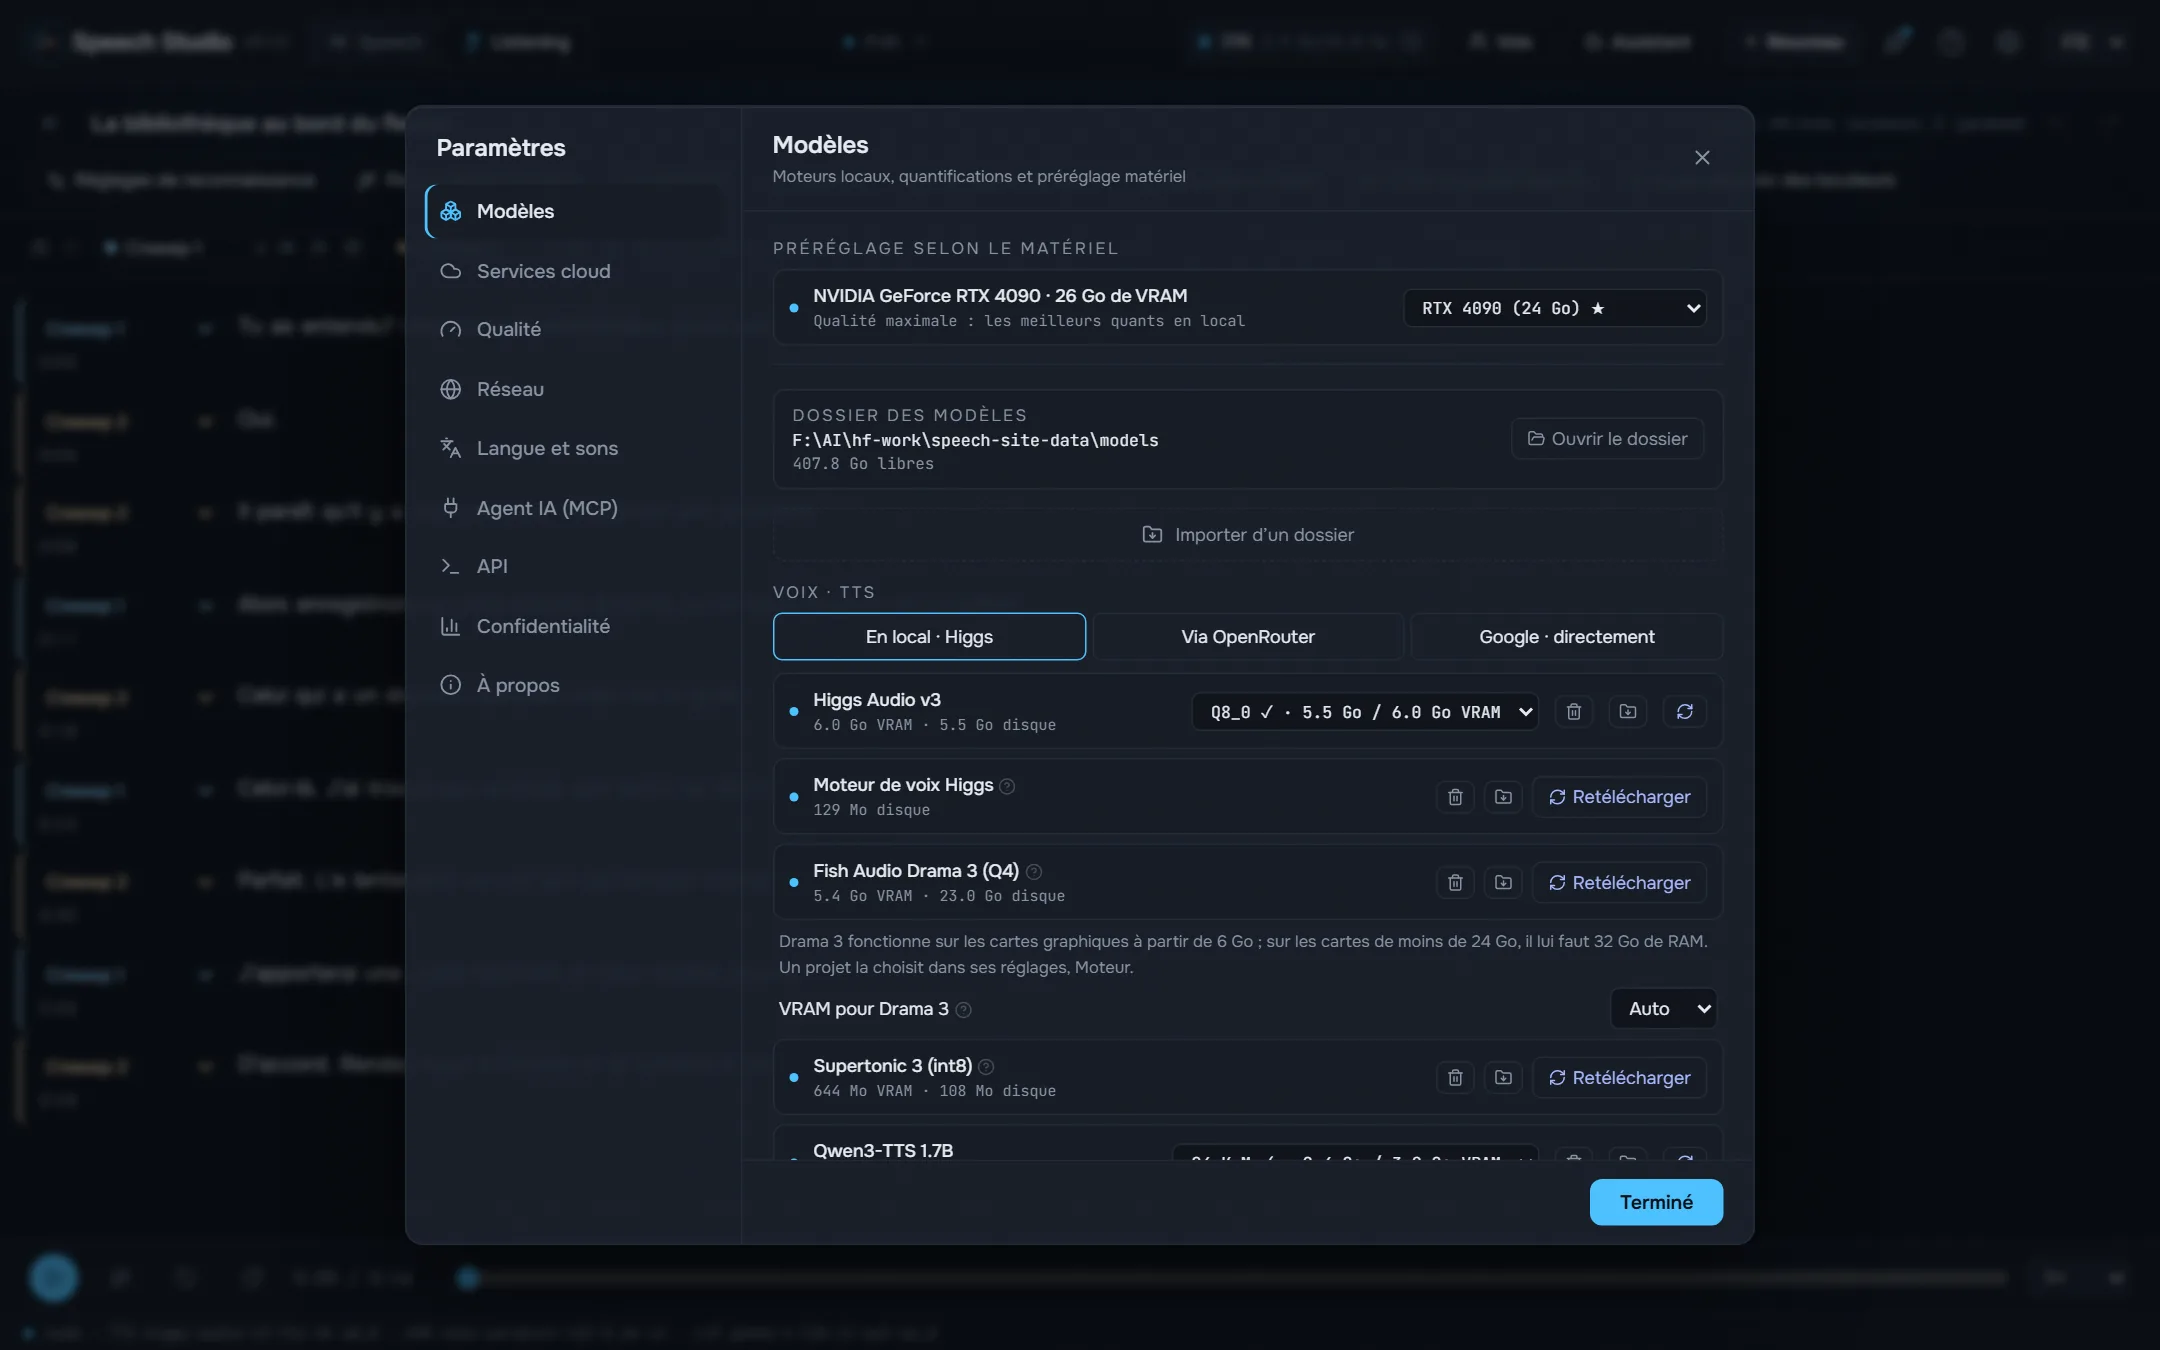Redownload Higgs Audio v3 with refresh icon

tap(1685, 712)
